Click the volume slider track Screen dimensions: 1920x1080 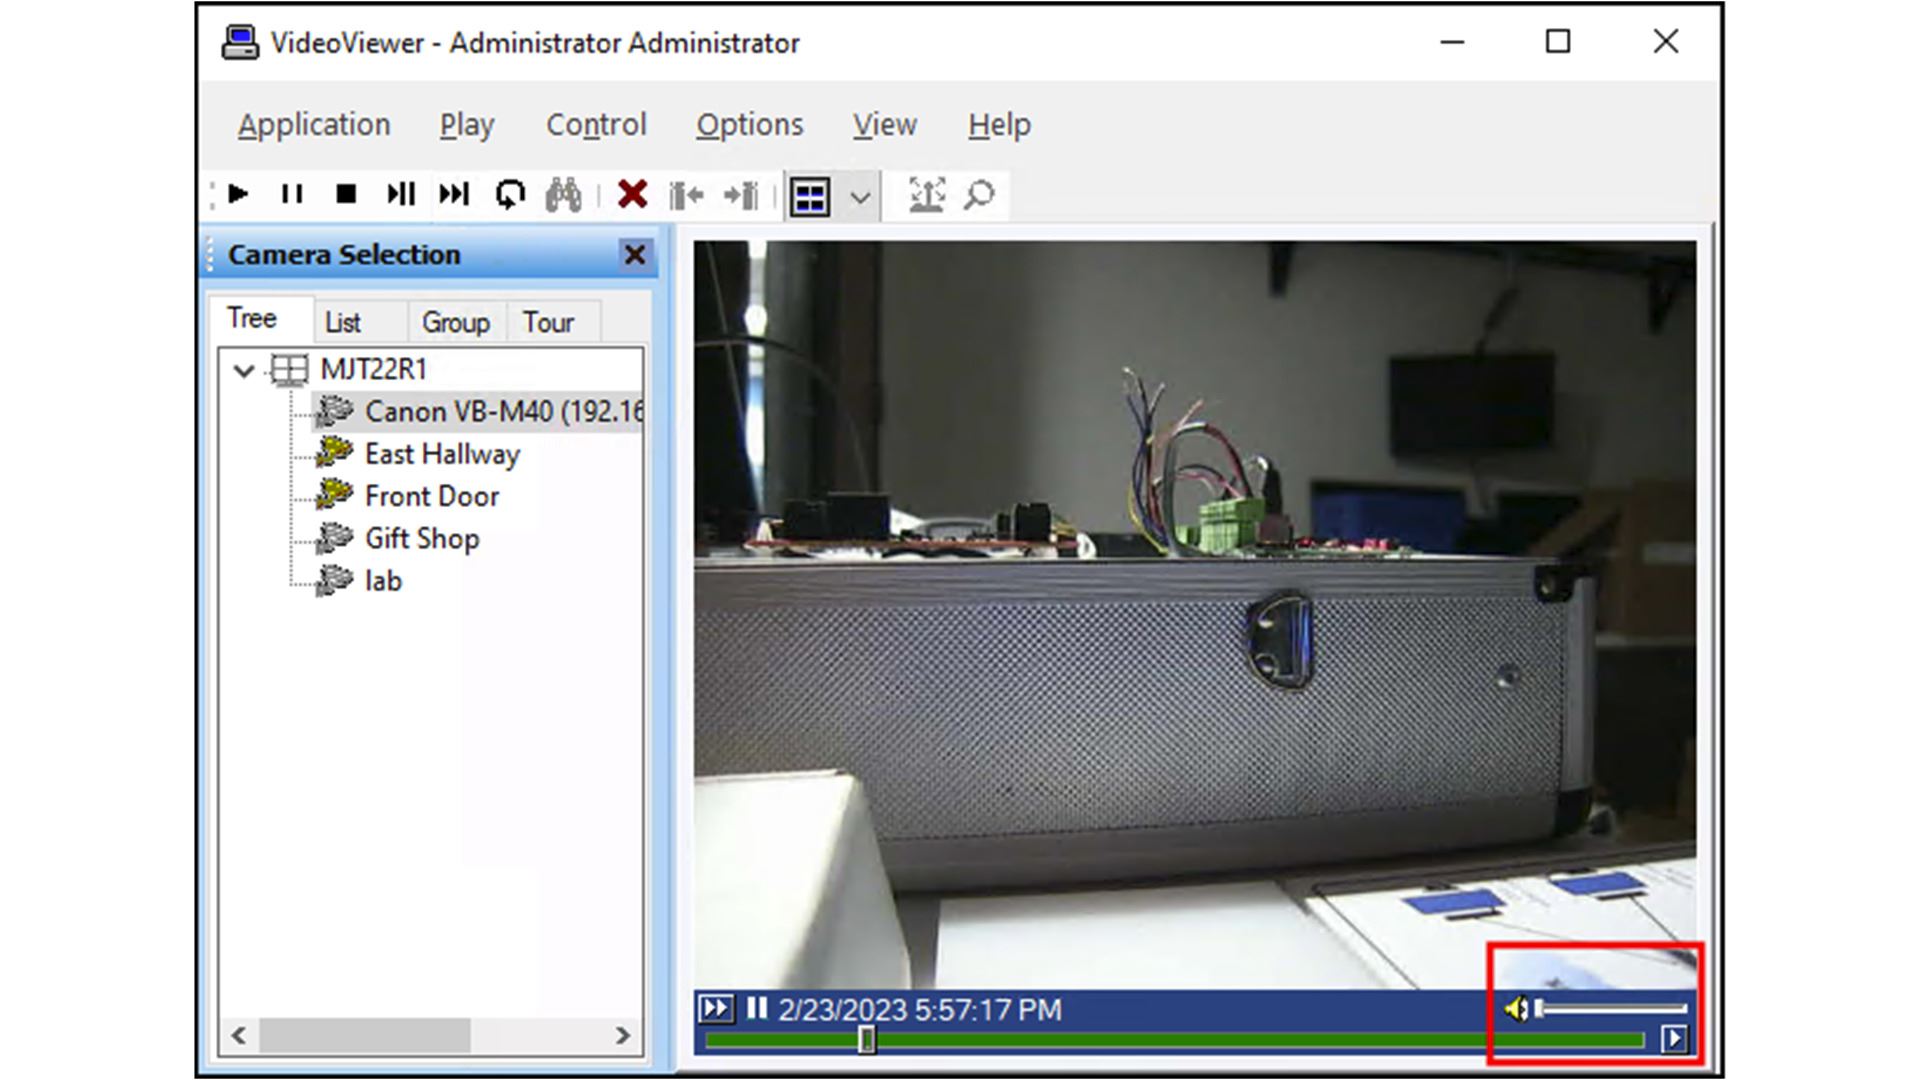(1620, 1008)
